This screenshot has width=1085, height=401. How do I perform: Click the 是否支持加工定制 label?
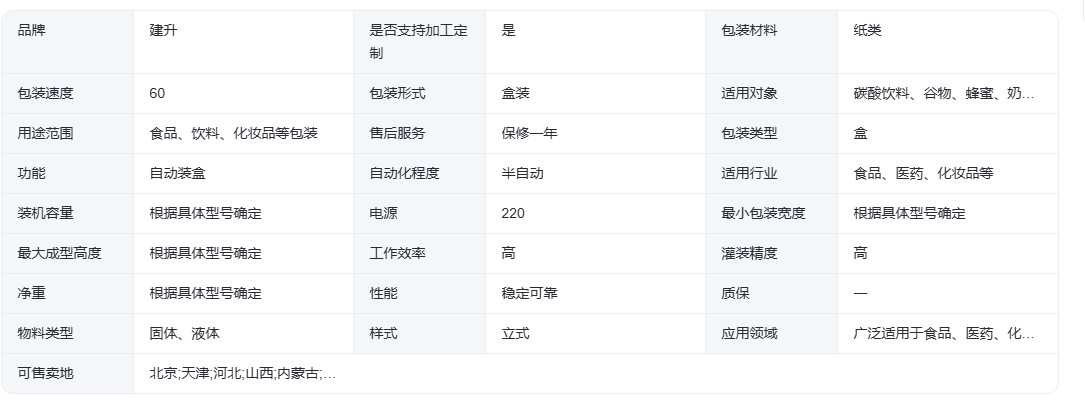[419, 41]
